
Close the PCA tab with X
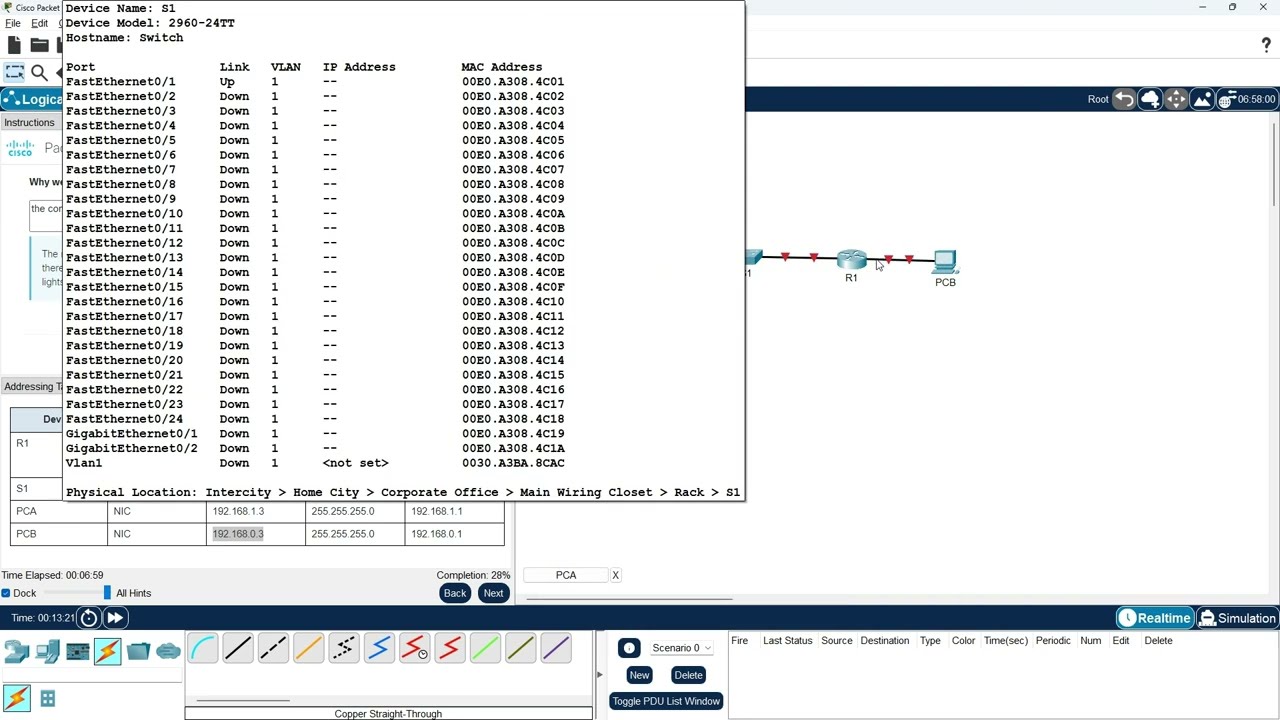(x=615, y=575)
